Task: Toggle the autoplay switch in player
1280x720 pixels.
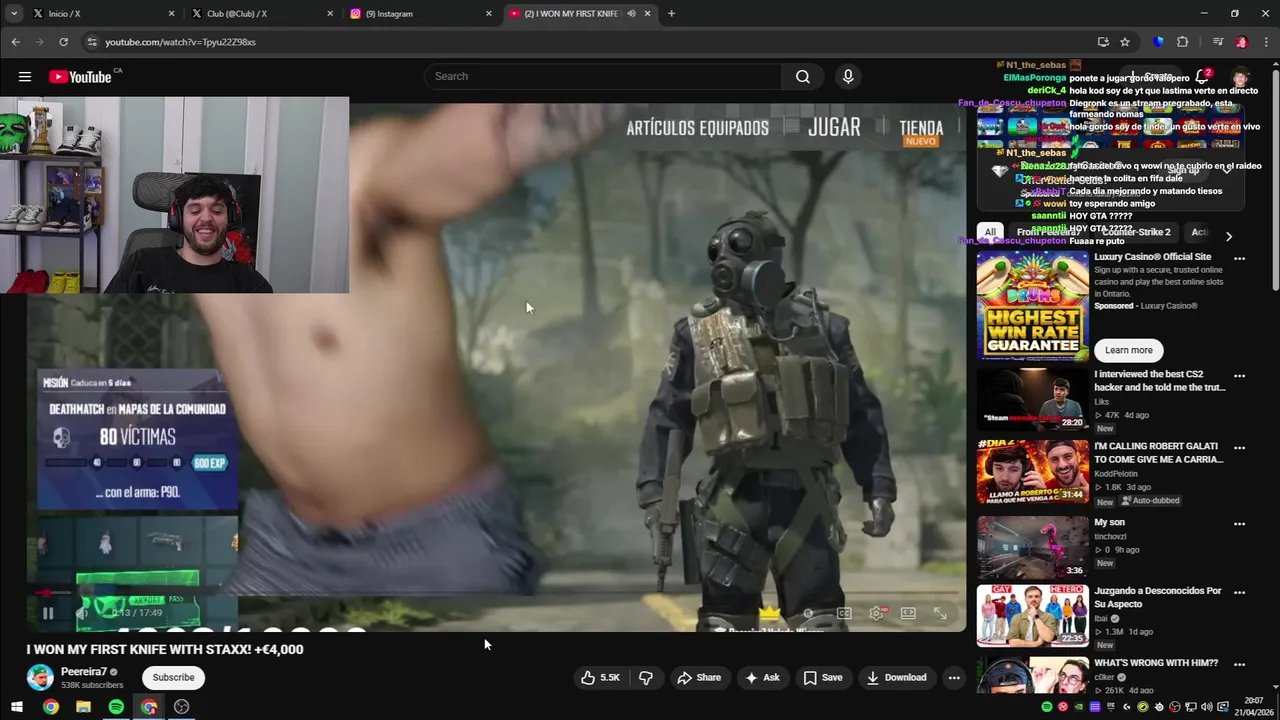Action: pyautogui.click(x=810, y=613)
